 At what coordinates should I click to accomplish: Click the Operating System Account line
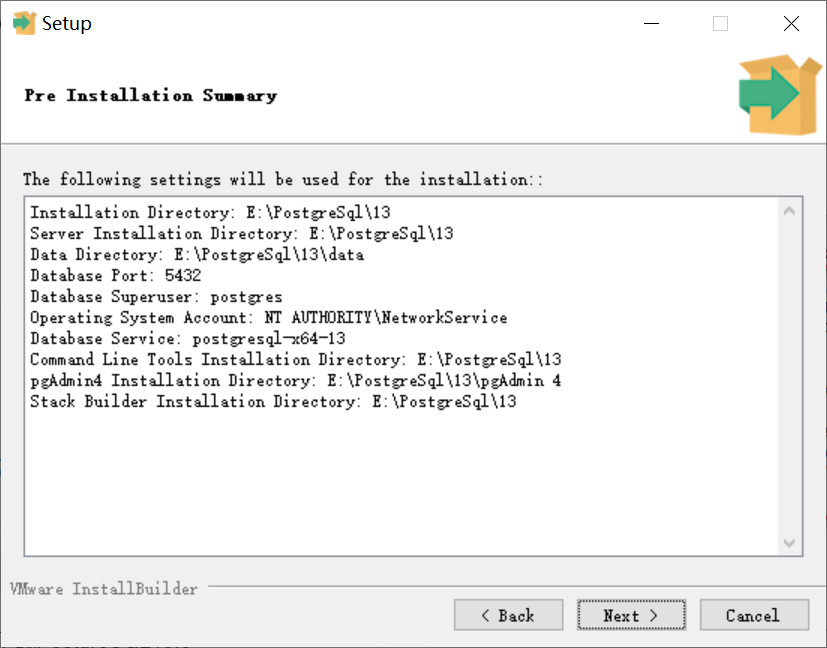pyautogui.click(x=268, y=317)
